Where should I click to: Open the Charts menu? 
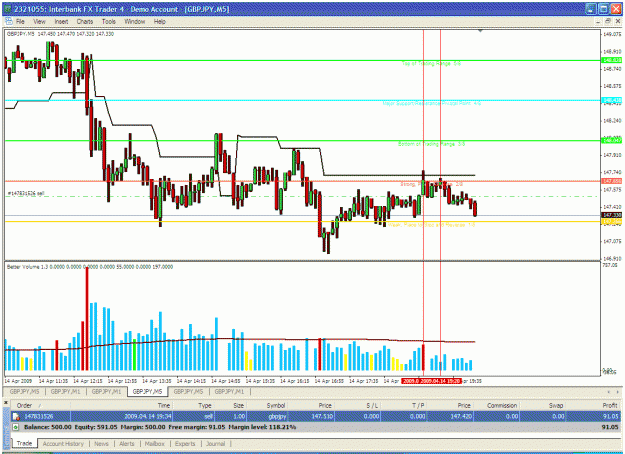tap(85, 22)
